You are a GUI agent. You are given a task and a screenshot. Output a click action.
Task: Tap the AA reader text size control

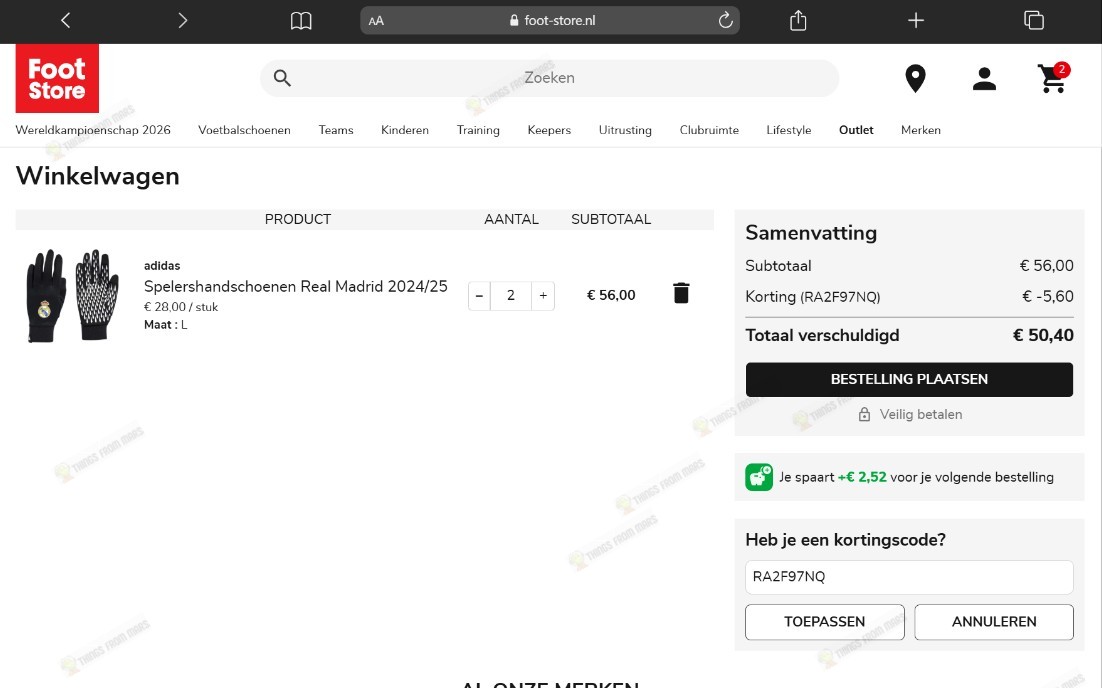(x=376, y=21)
